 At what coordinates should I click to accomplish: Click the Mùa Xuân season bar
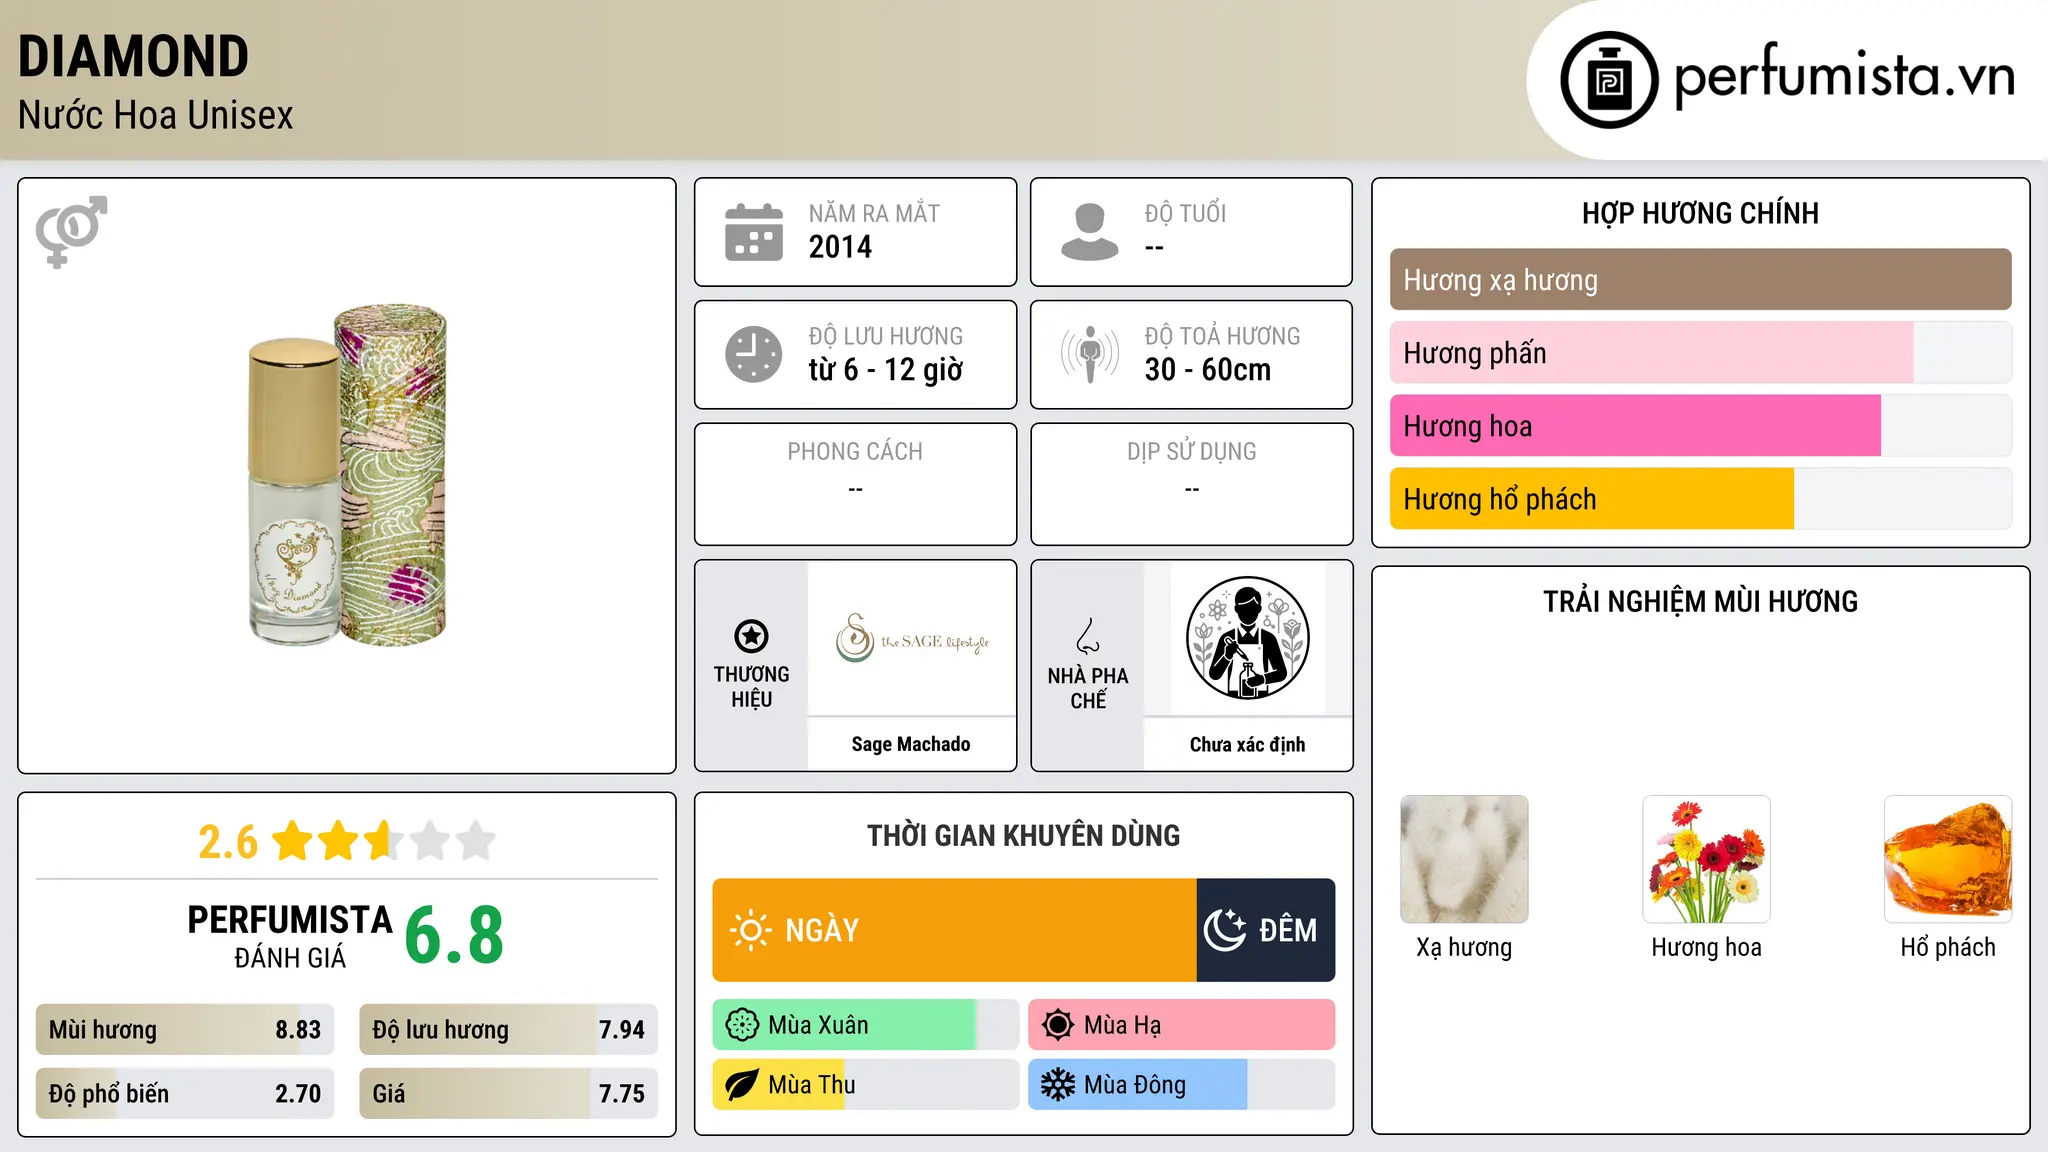(866, 1025)
